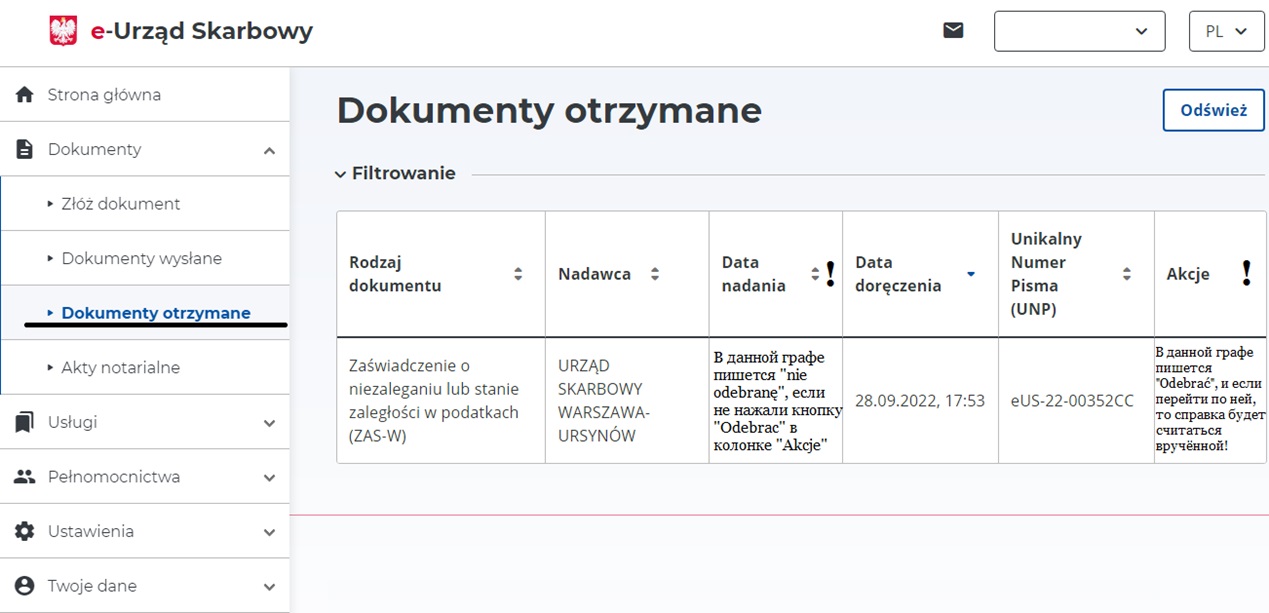Screen dimensions: 1269x613
Task: Click the bookmark icon beside Usługi
Action: pos(25,423)
